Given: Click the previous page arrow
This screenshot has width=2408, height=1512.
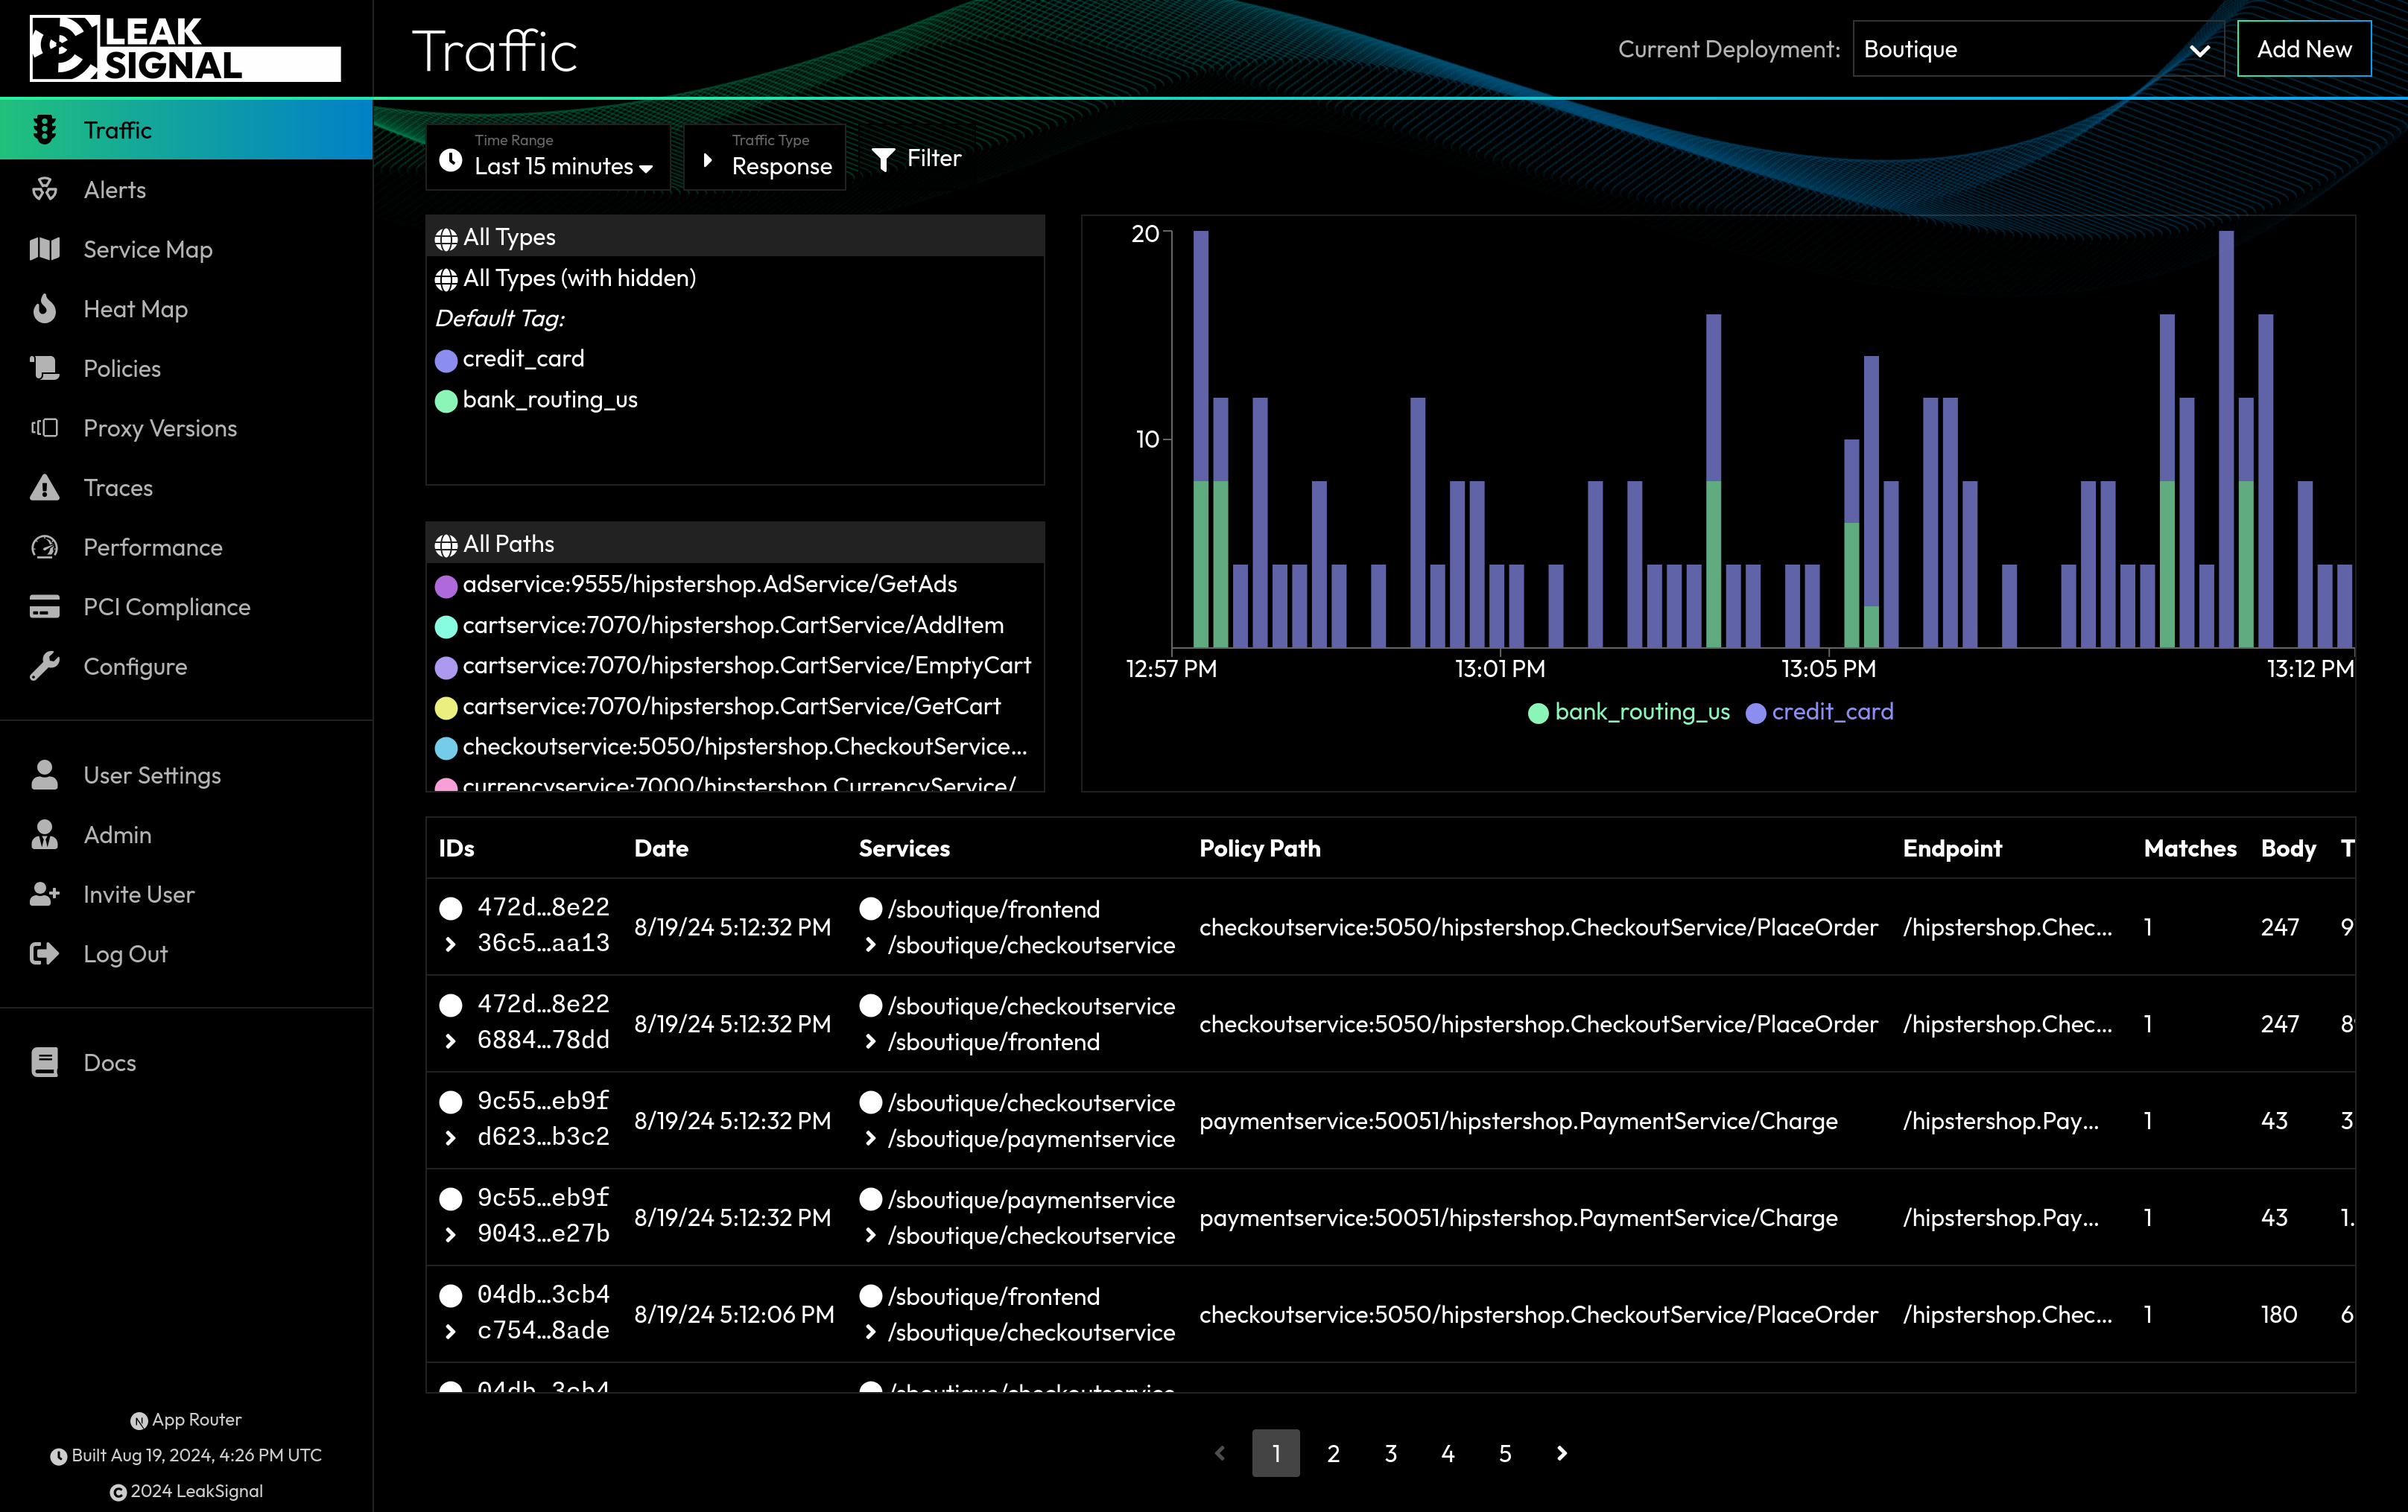Looking at the screenshot, I should [1219, 1453].
